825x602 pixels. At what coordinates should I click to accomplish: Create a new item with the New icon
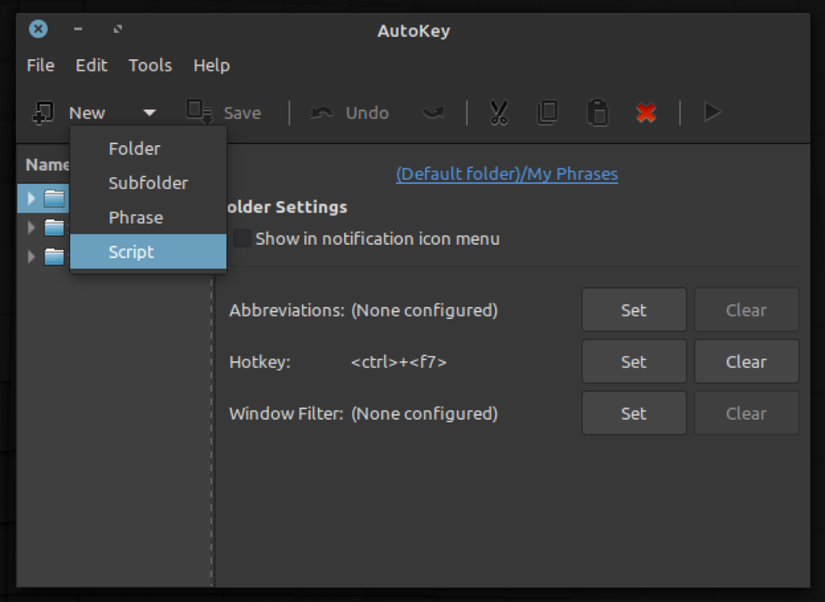41,112
